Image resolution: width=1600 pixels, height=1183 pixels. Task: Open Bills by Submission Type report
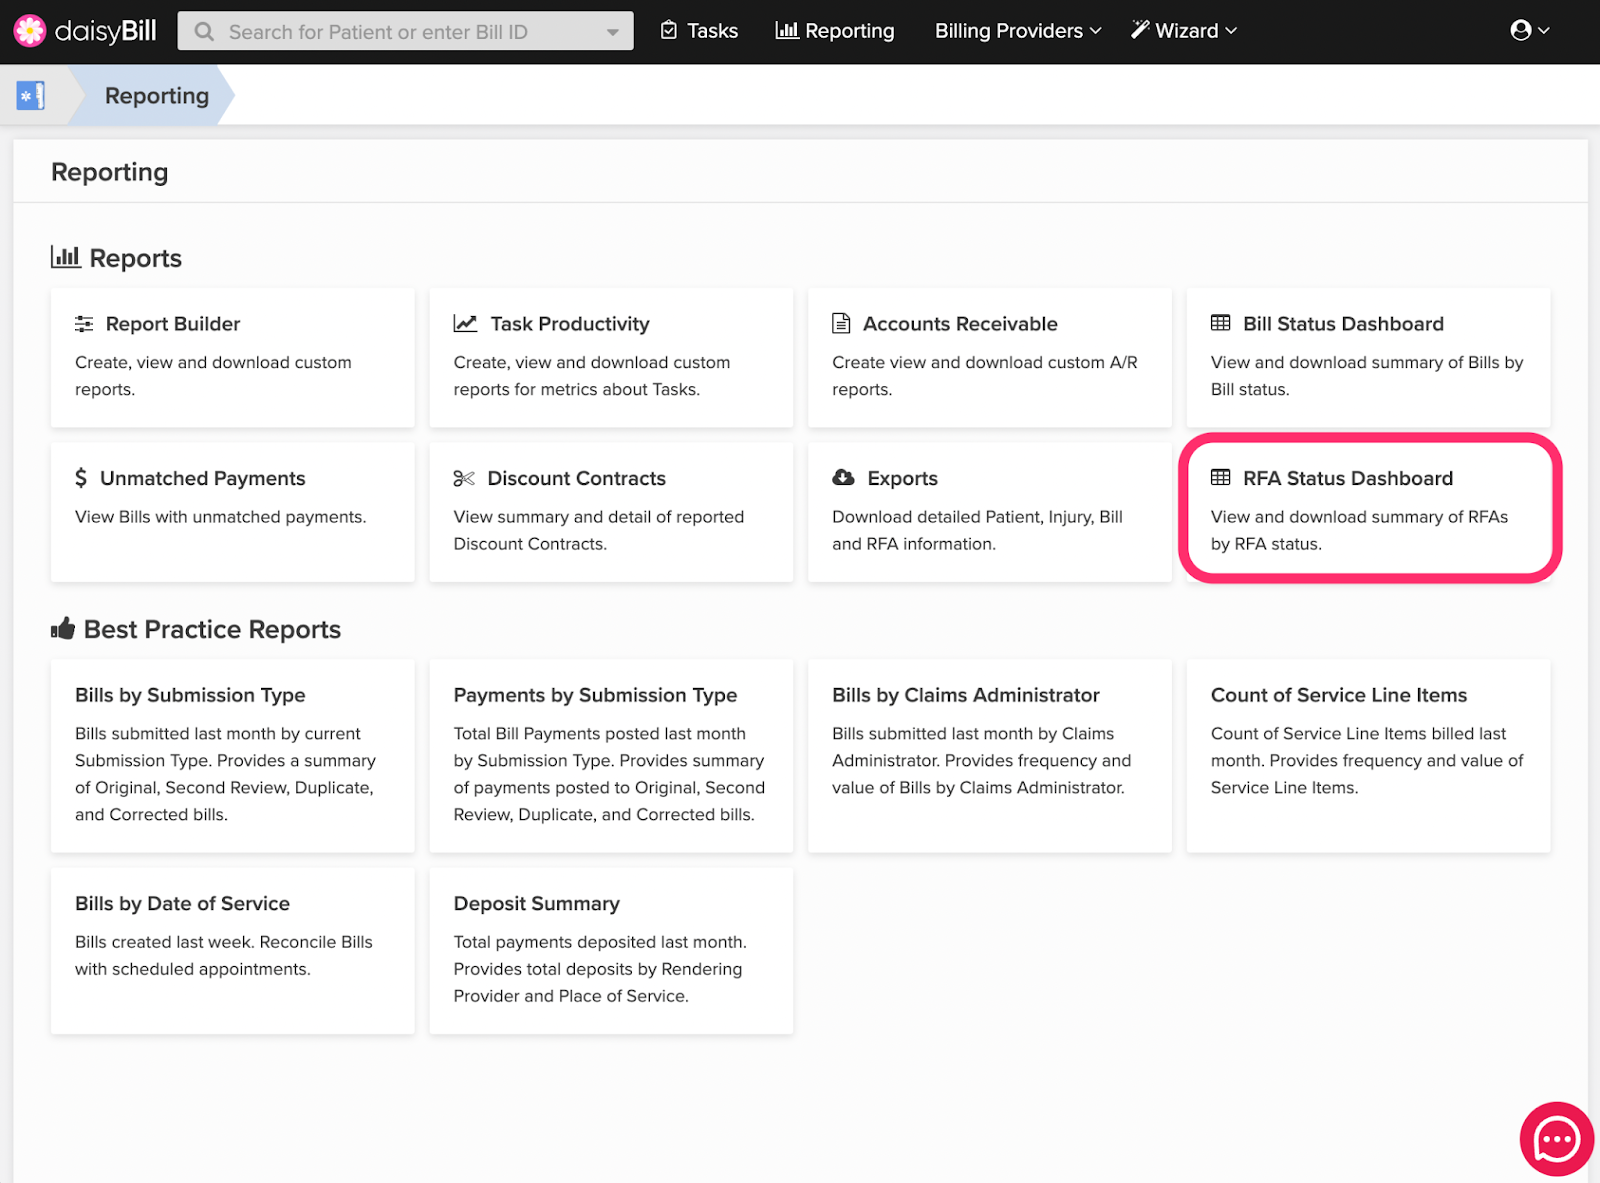point(190,695)
